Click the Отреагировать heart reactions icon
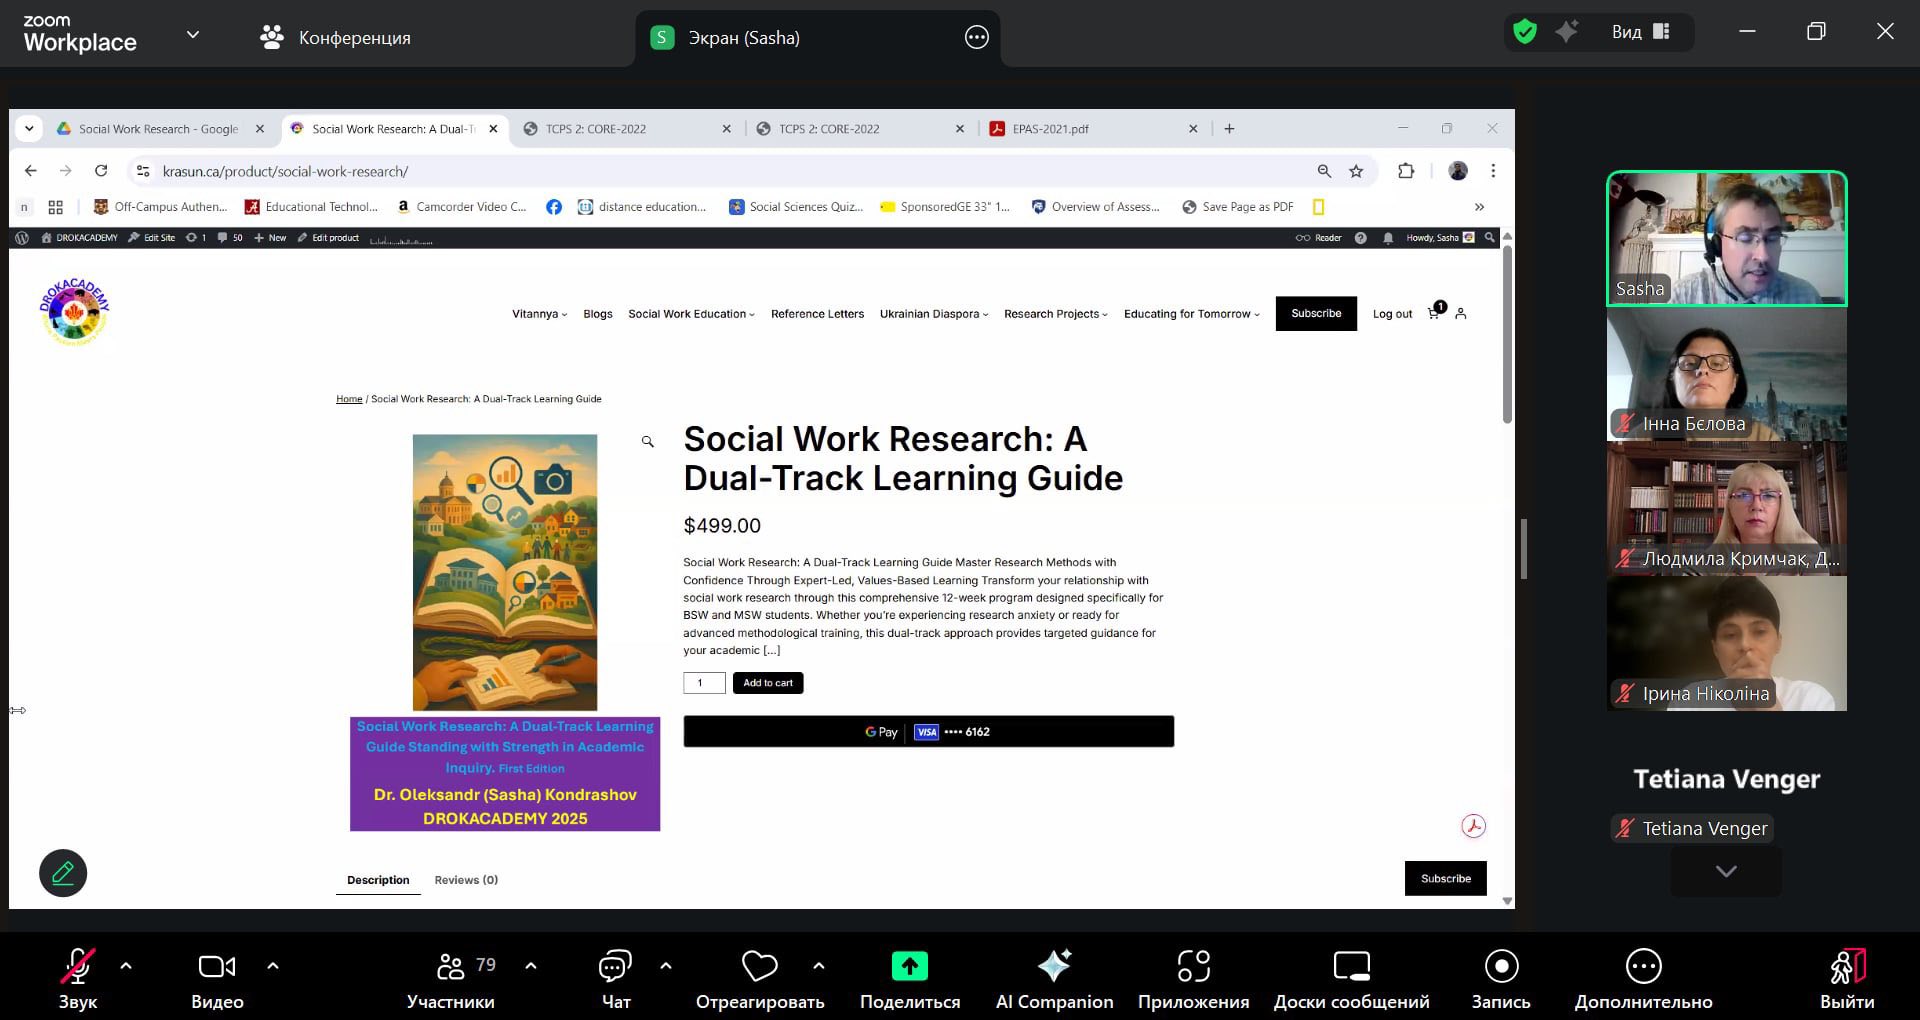This screenshot has height=1020, width=1920. click(760, 967)
